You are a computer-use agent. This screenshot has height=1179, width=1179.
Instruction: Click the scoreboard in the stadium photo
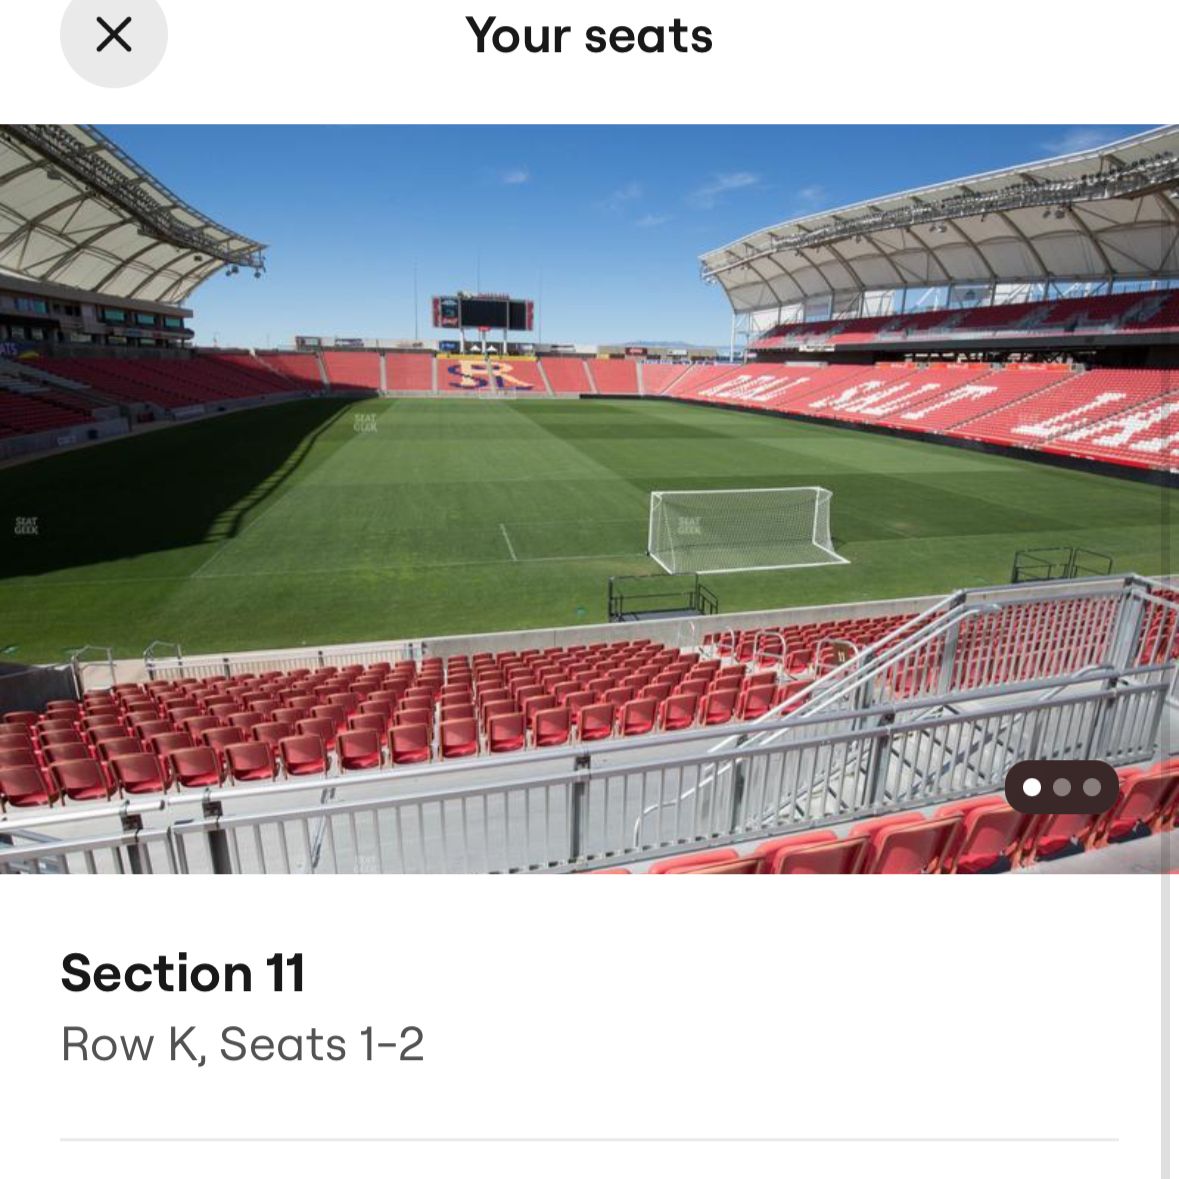(483, 313)
